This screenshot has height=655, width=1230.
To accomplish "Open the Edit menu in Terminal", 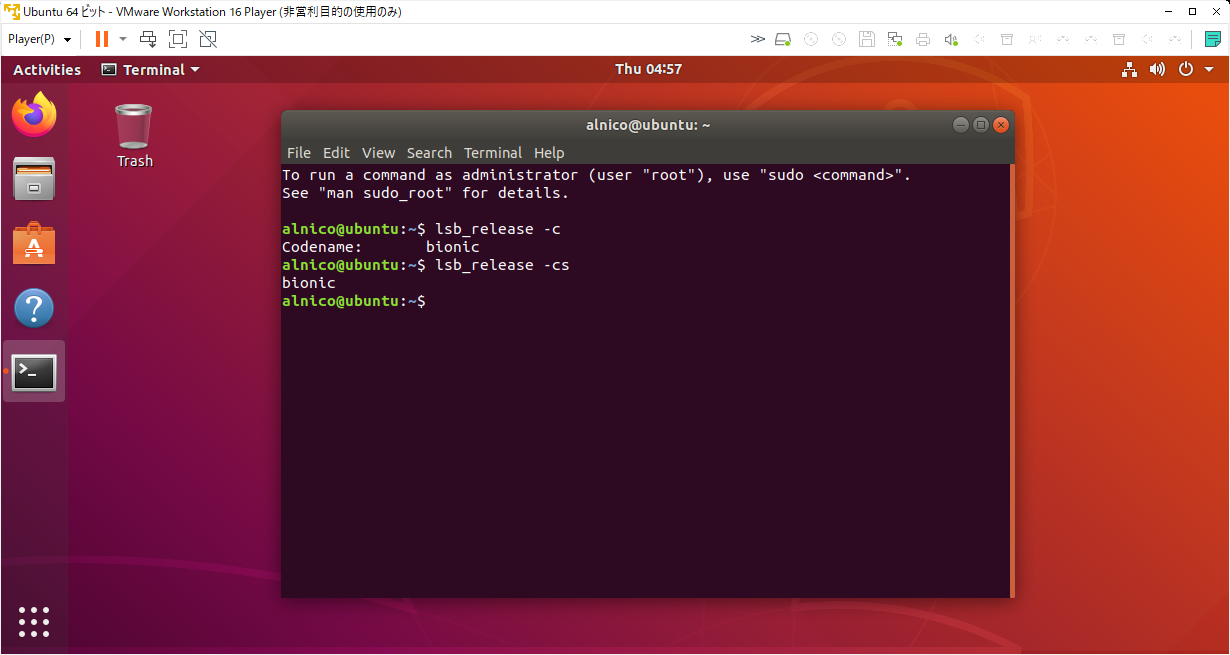I will point(336,153).
